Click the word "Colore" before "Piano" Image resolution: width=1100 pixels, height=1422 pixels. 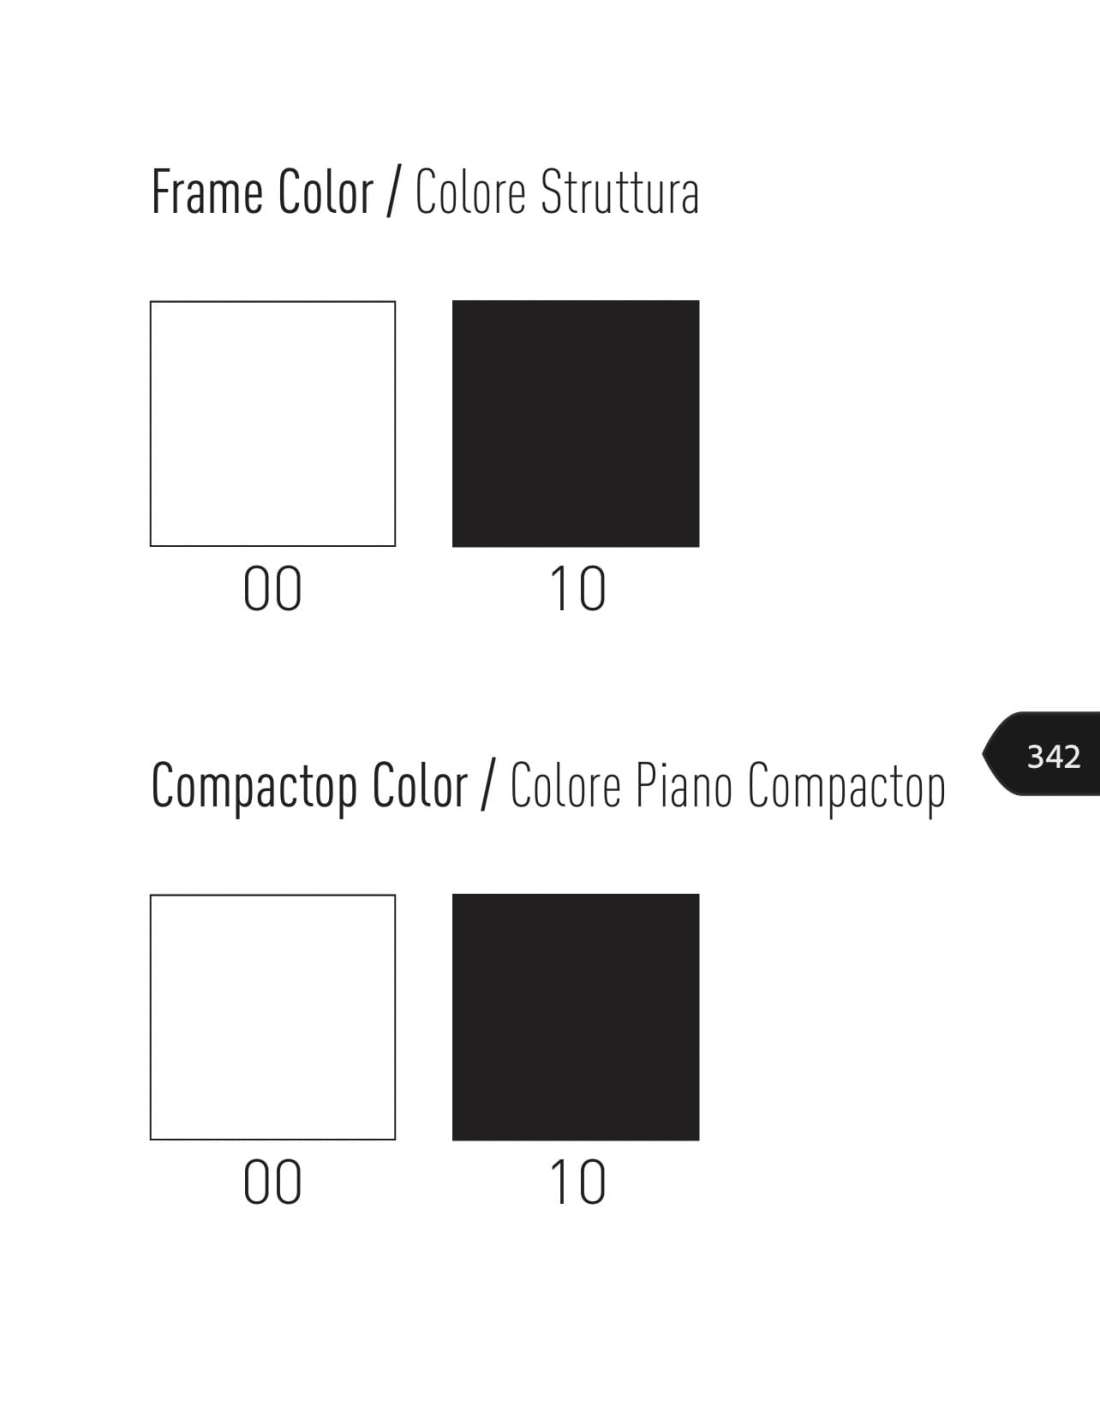(x=565, y=786)
